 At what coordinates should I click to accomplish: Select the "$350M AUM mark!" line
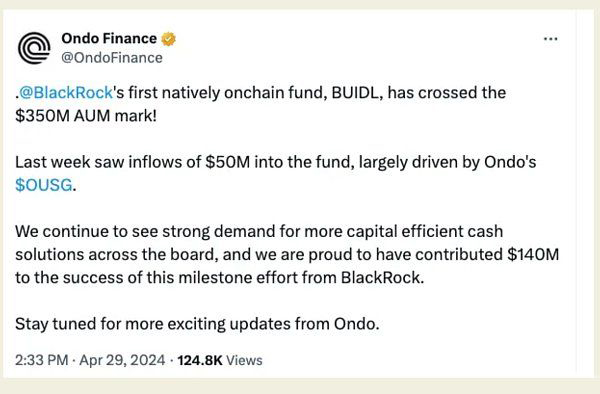pos(86,116)
